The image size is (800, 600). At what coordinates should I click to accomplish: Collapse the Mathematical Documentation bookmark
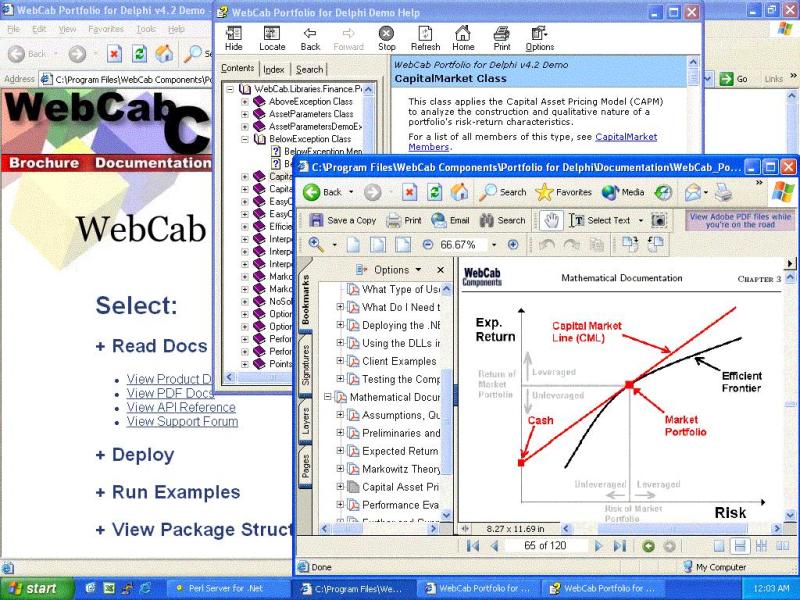[328, 397]
